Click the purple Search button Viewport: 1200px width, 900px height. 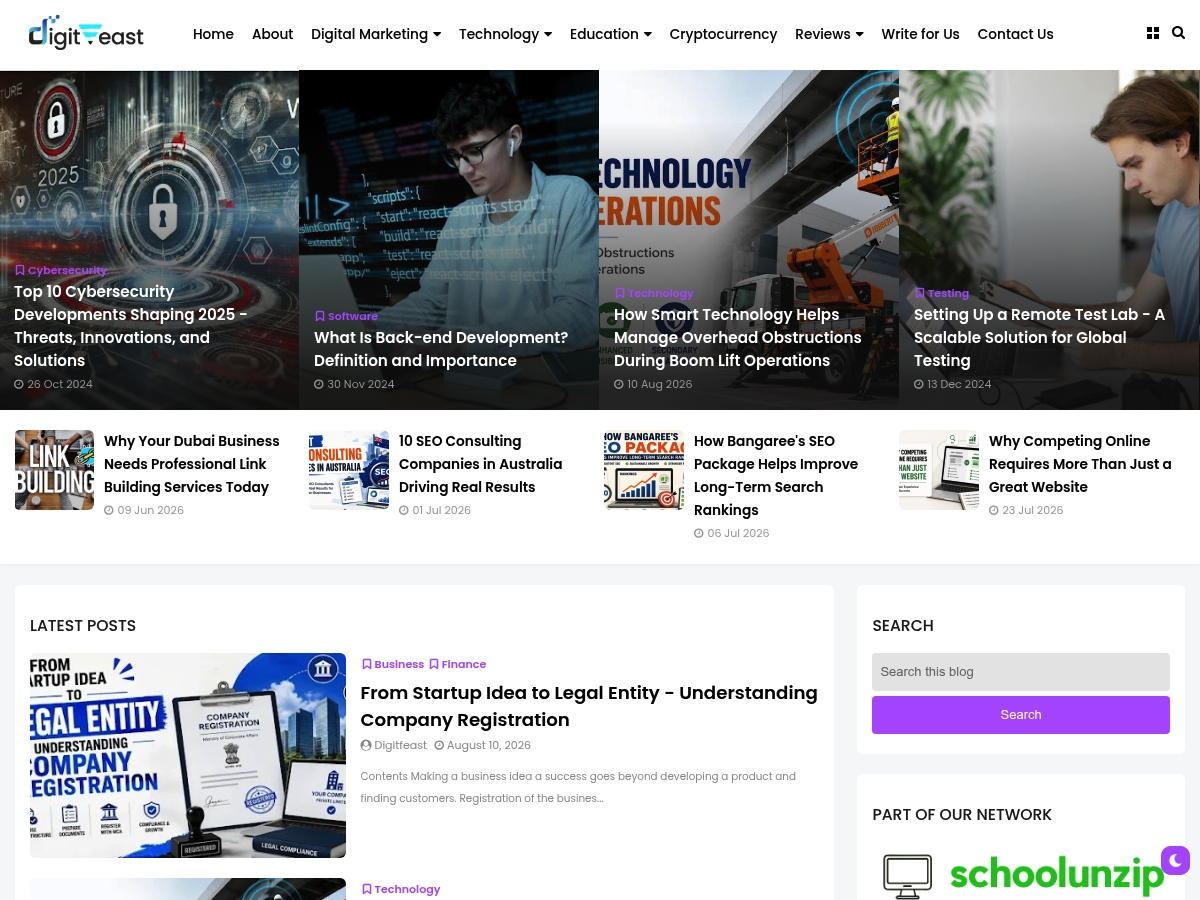click(x=1021, y=715)
